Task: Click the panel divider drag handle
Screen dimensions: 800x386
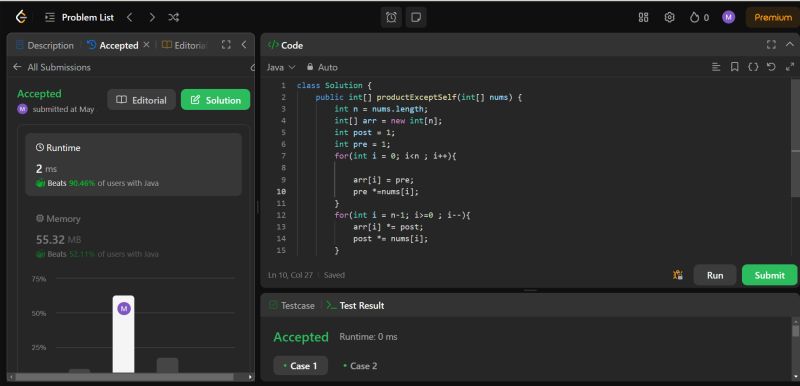Action: 258,207
